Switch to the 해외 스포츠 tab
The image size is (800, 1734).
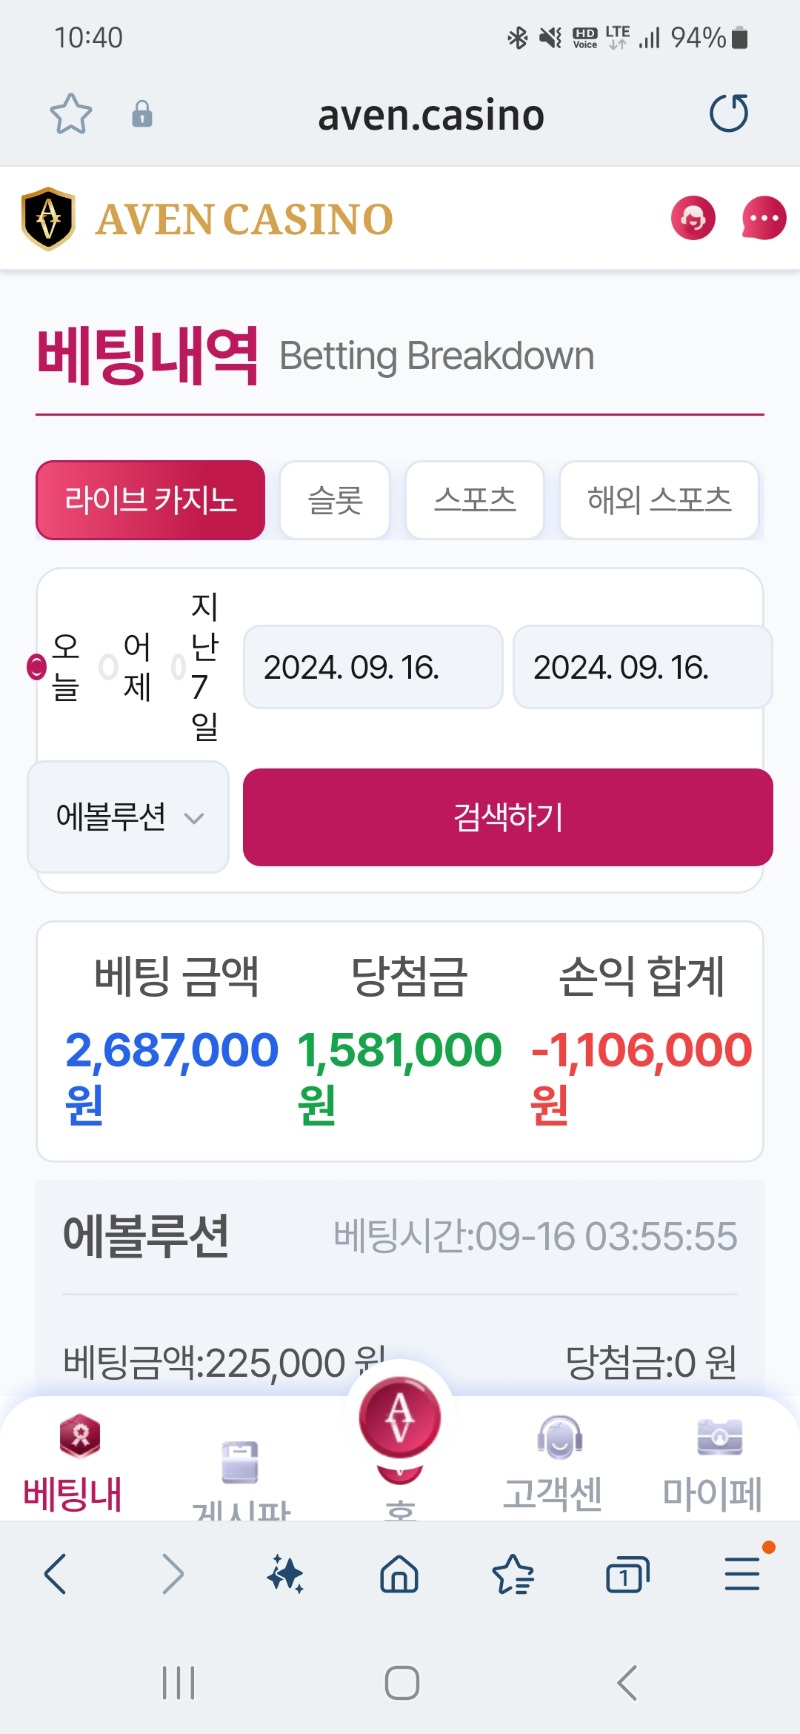(659, 500)
